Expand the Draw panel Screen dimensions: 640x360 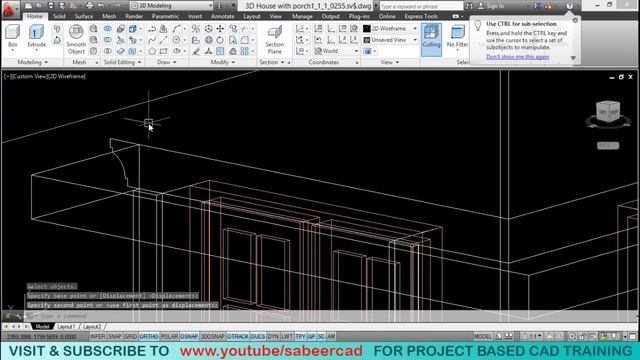coord(167,62)
